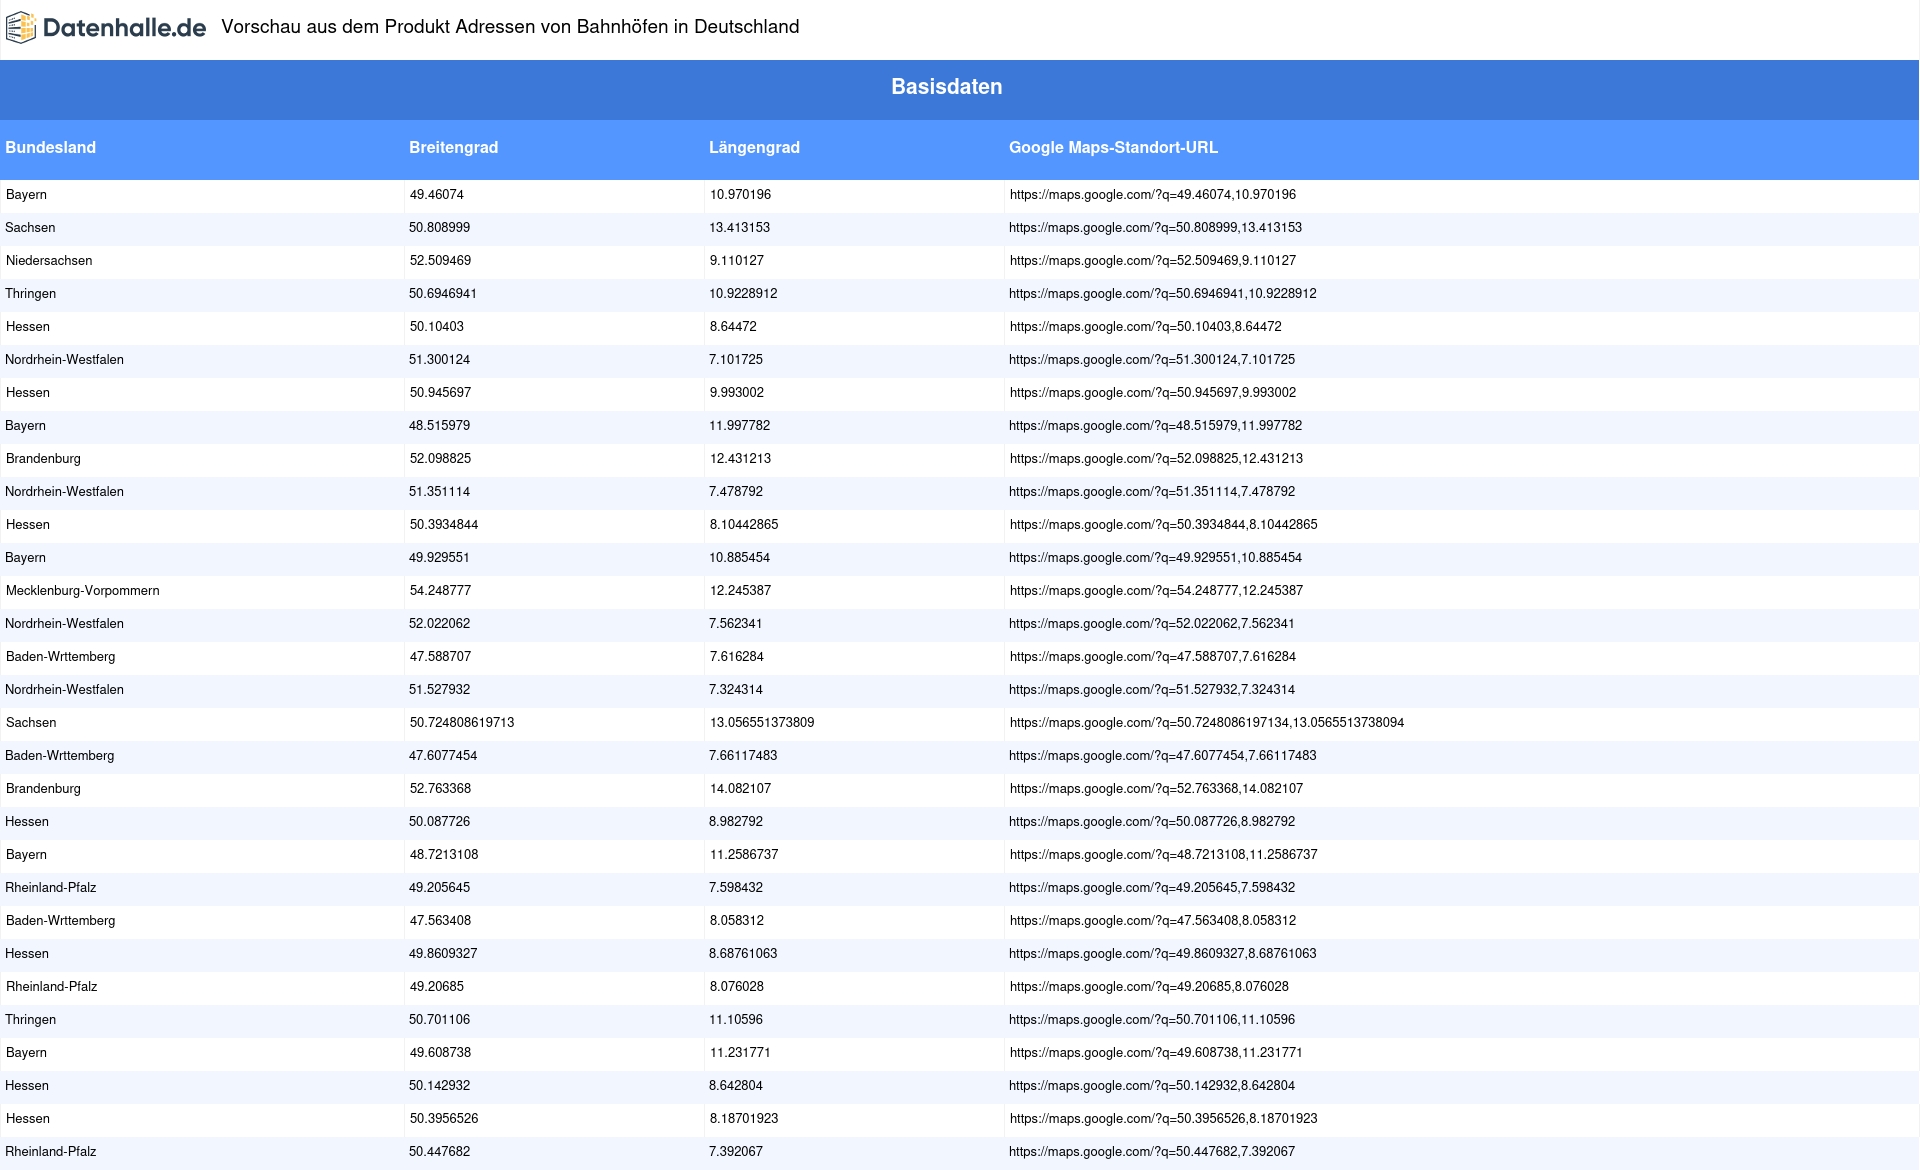Click Längengrad value 14.082107
The height and width of the screenshot is (1170, 1920).
(x=741, y=789)
